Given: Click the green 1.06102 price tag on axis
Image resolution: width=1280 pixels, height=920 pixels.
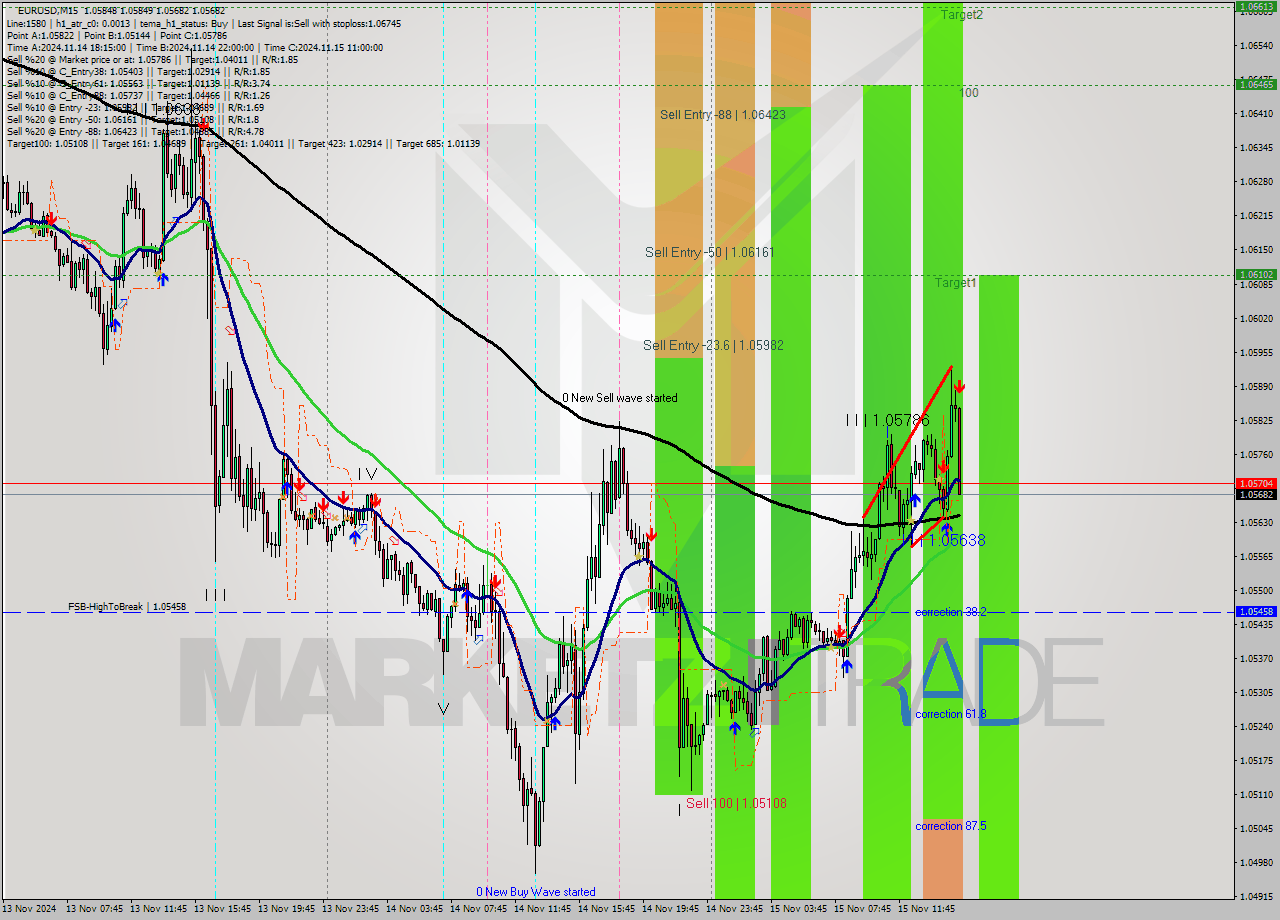Looking at the screenshot, I should (x=1255, y=274).
